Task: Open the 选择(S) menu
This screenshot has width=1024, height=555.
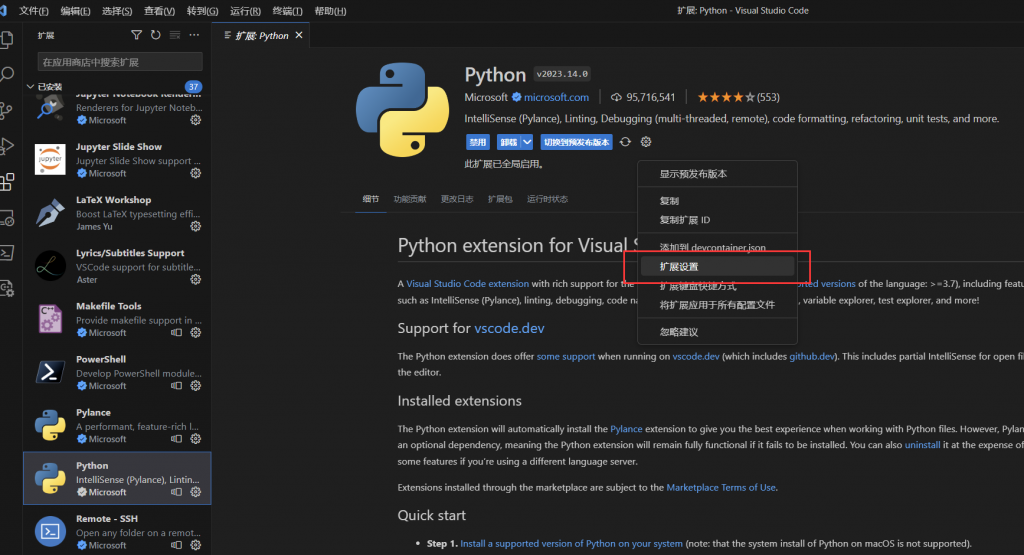Action: (x=117, y=11)
